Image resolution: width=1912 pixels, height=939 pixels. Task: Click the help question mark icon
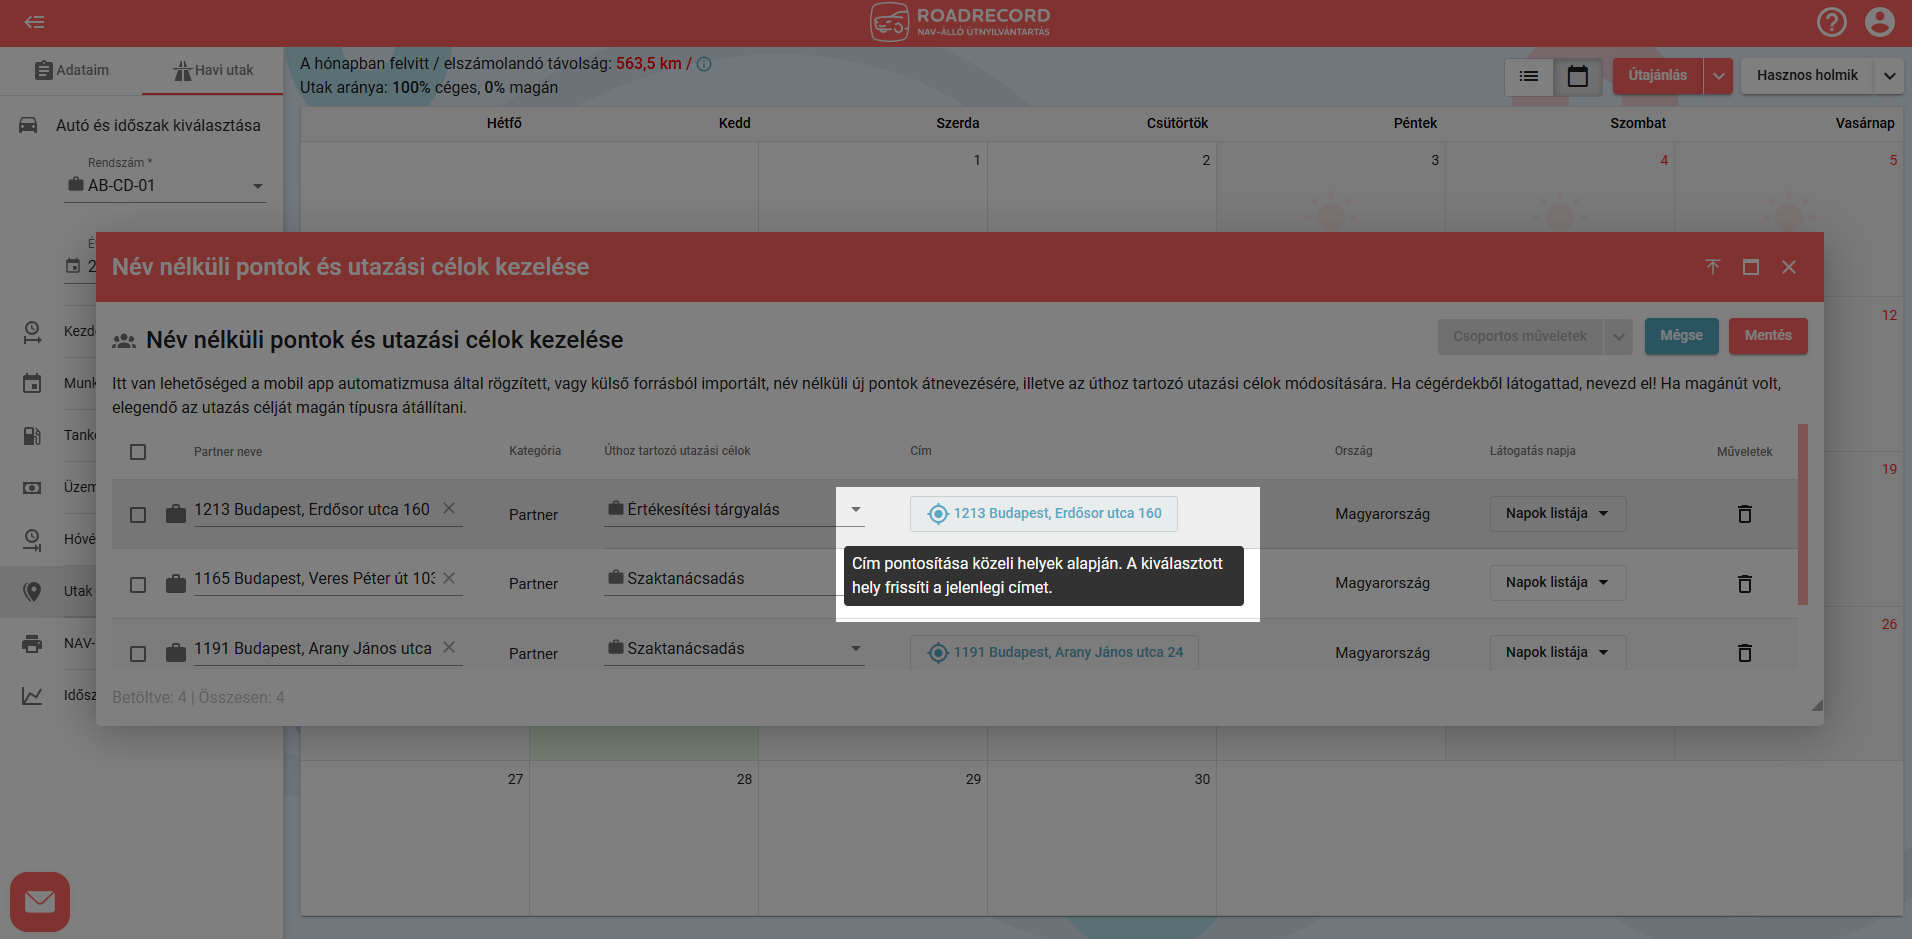[x=1831, y=22]
